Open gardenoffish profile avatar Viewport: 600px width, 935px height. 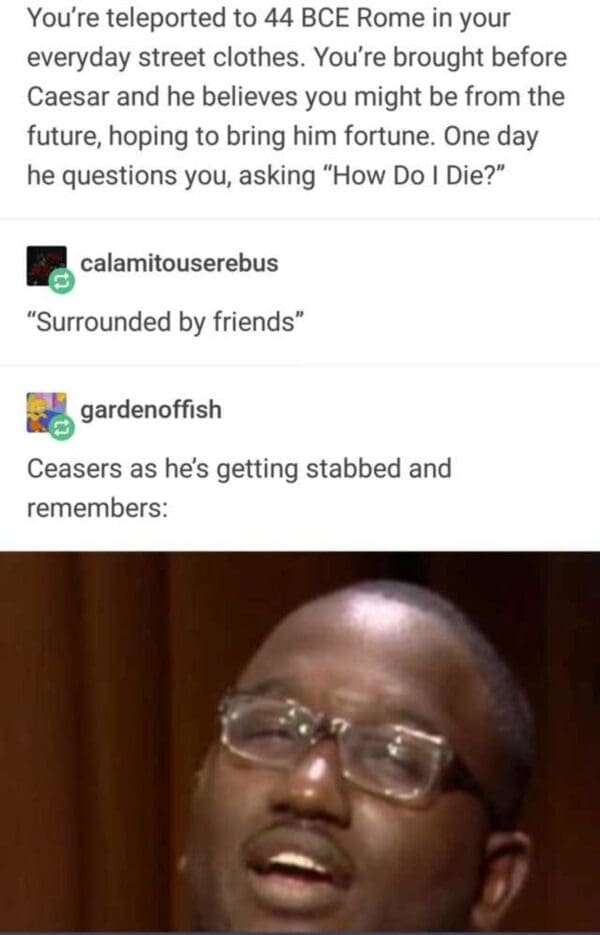47,411
